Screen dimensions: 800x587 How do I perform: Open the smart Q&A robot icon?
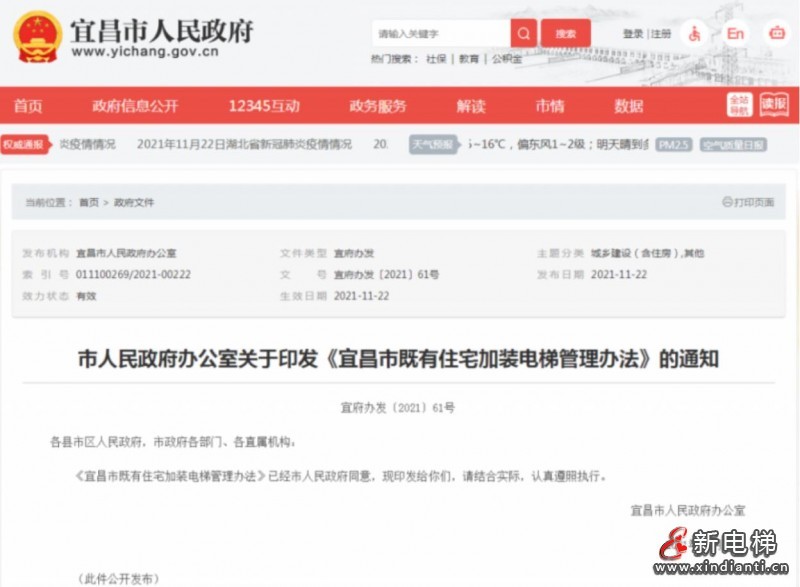pyautogui.click(x=776, y=32)
